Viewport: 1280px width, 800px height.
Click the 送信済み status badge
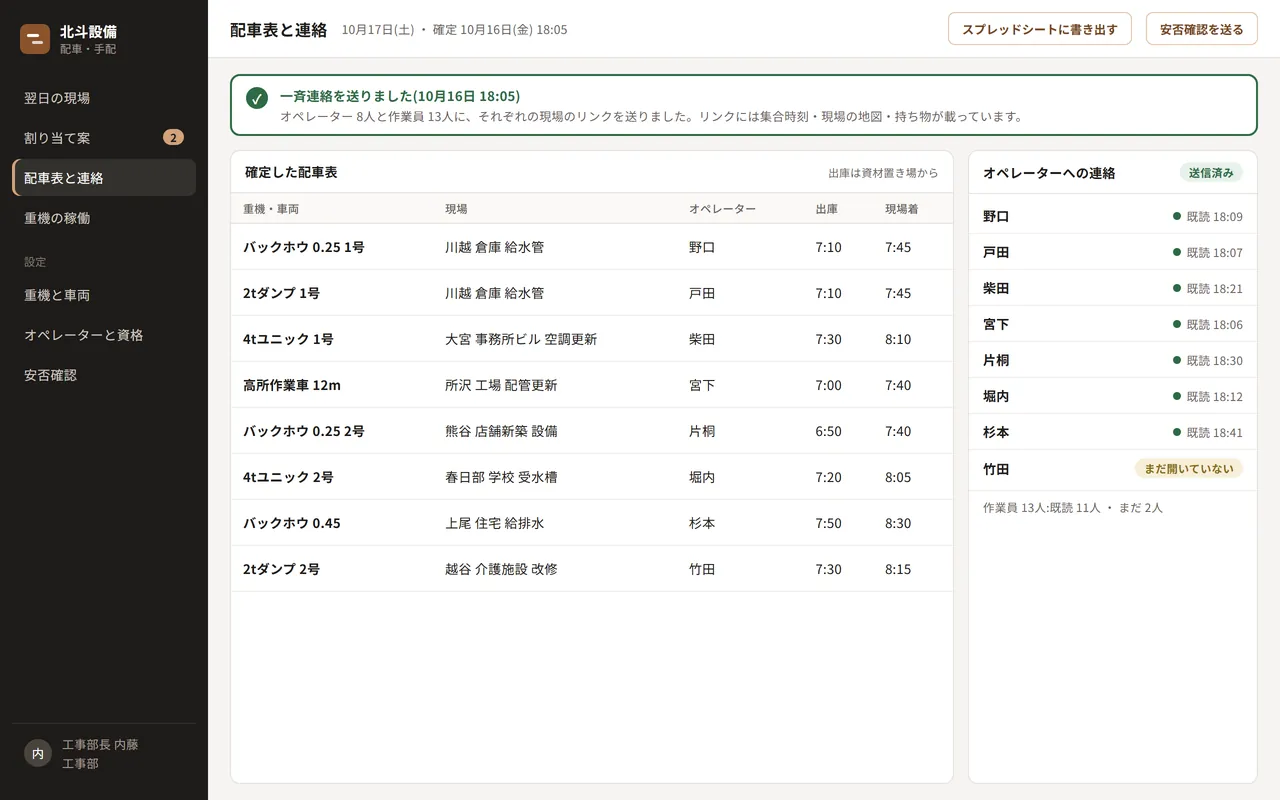[x=1211, y=172]
